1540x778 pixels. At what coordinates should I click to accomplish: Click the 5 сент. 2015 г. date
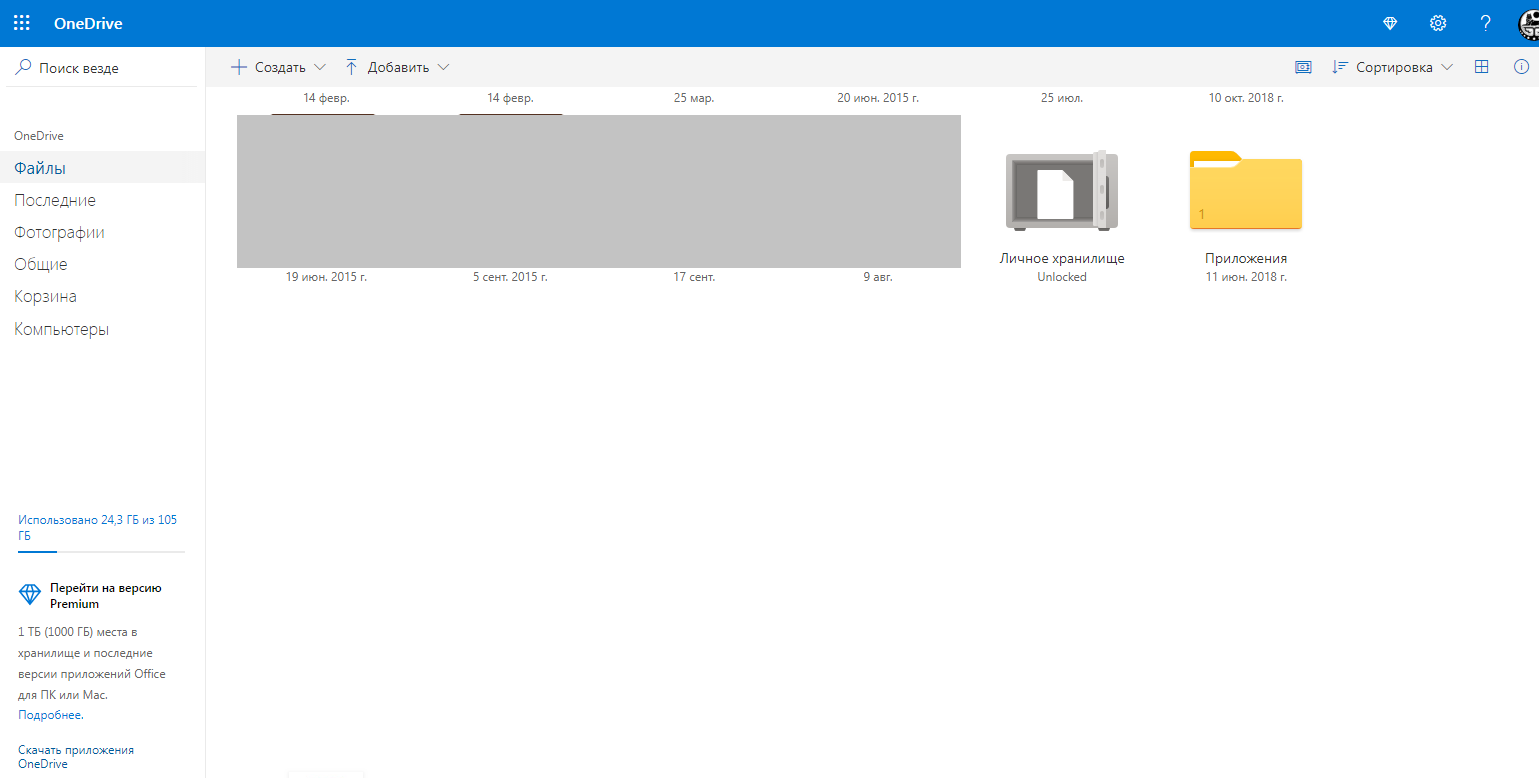coord(510,277)
